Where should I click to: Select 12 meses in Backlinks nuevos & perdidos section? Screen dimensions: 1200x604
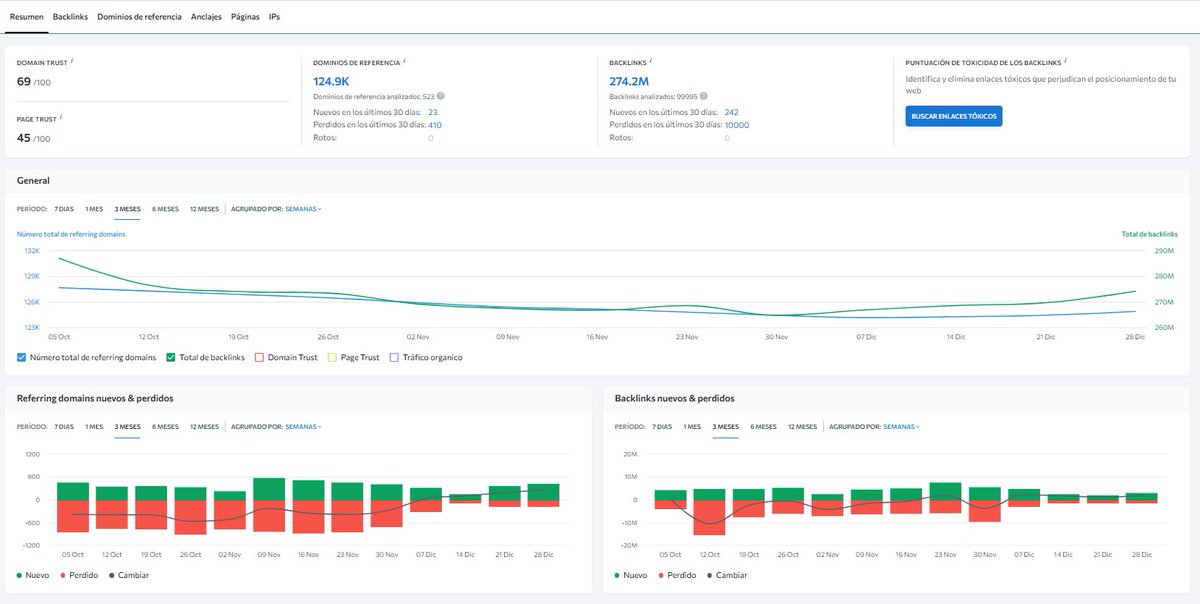pos(802,427)
